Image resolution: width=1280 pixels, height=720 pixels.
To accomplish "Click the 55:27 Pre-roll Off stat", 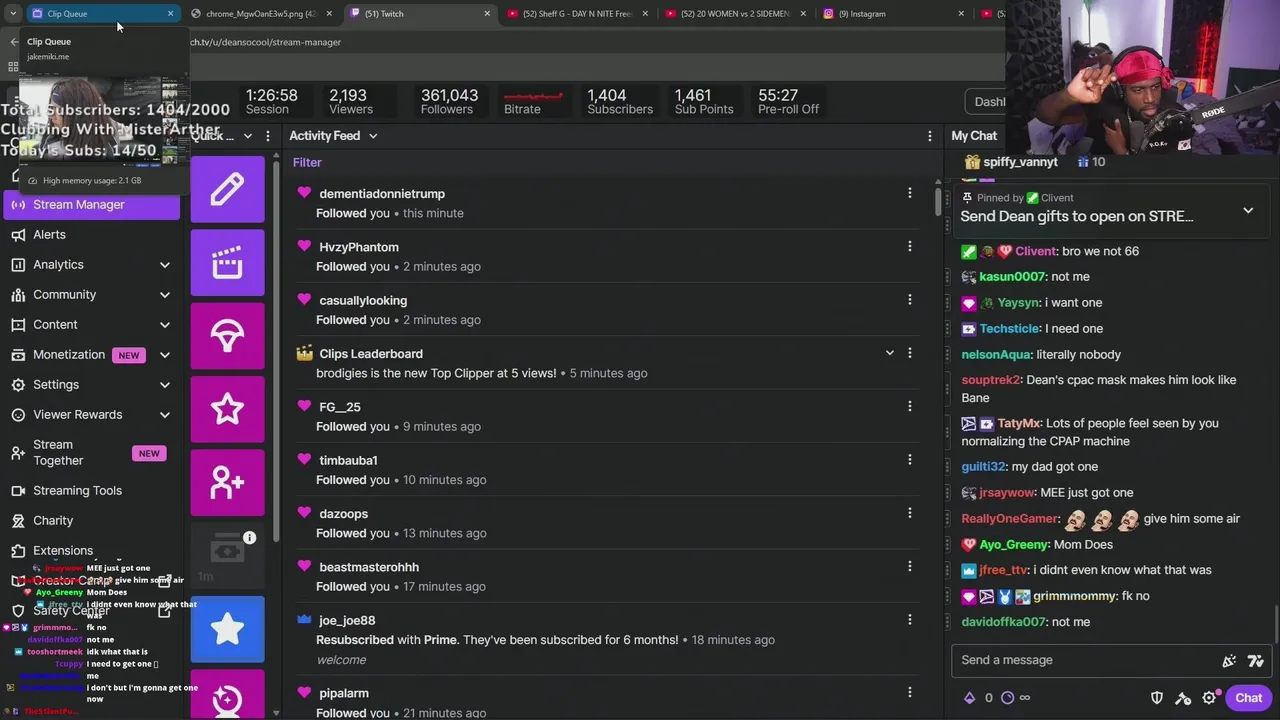I will coord(788,101).
